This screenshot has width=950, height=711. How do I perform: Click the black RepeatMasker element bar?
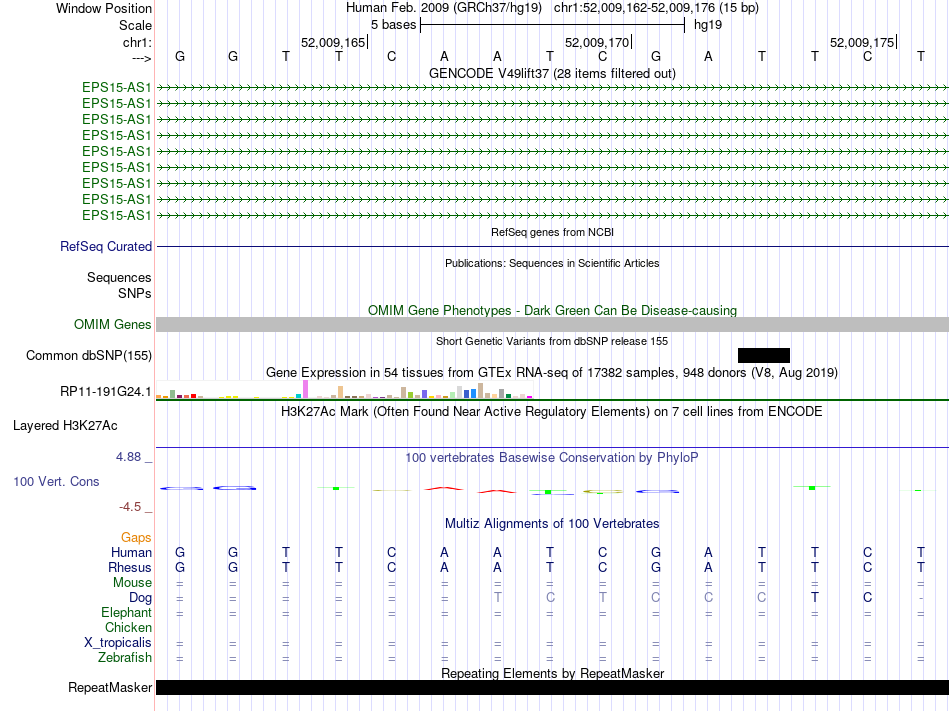pyautogui.click(x=552, y=687)
